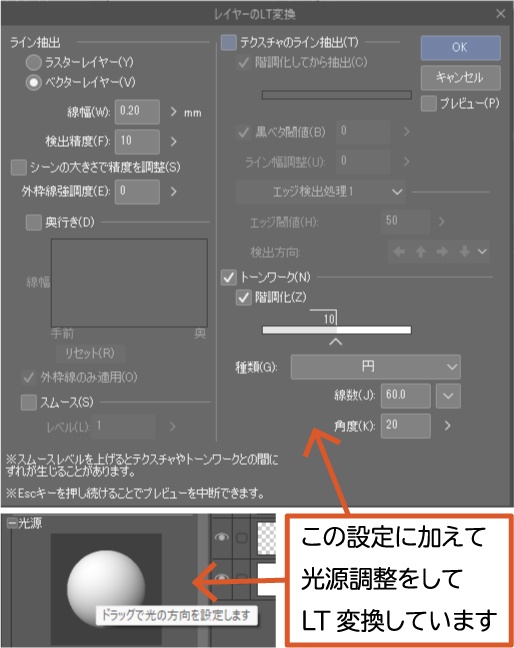Click the 線数 value field 60.0
The image size is (514, 648).
tap(406, 395)
